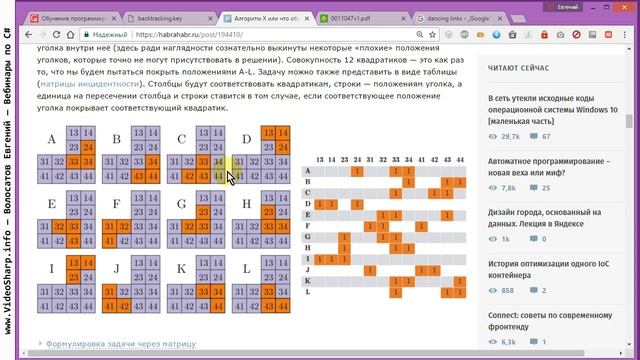Click the views eye icon by 29,7k
Image resolution: width=640 pixels, height=360 pixels.
[x=493, y=136]
